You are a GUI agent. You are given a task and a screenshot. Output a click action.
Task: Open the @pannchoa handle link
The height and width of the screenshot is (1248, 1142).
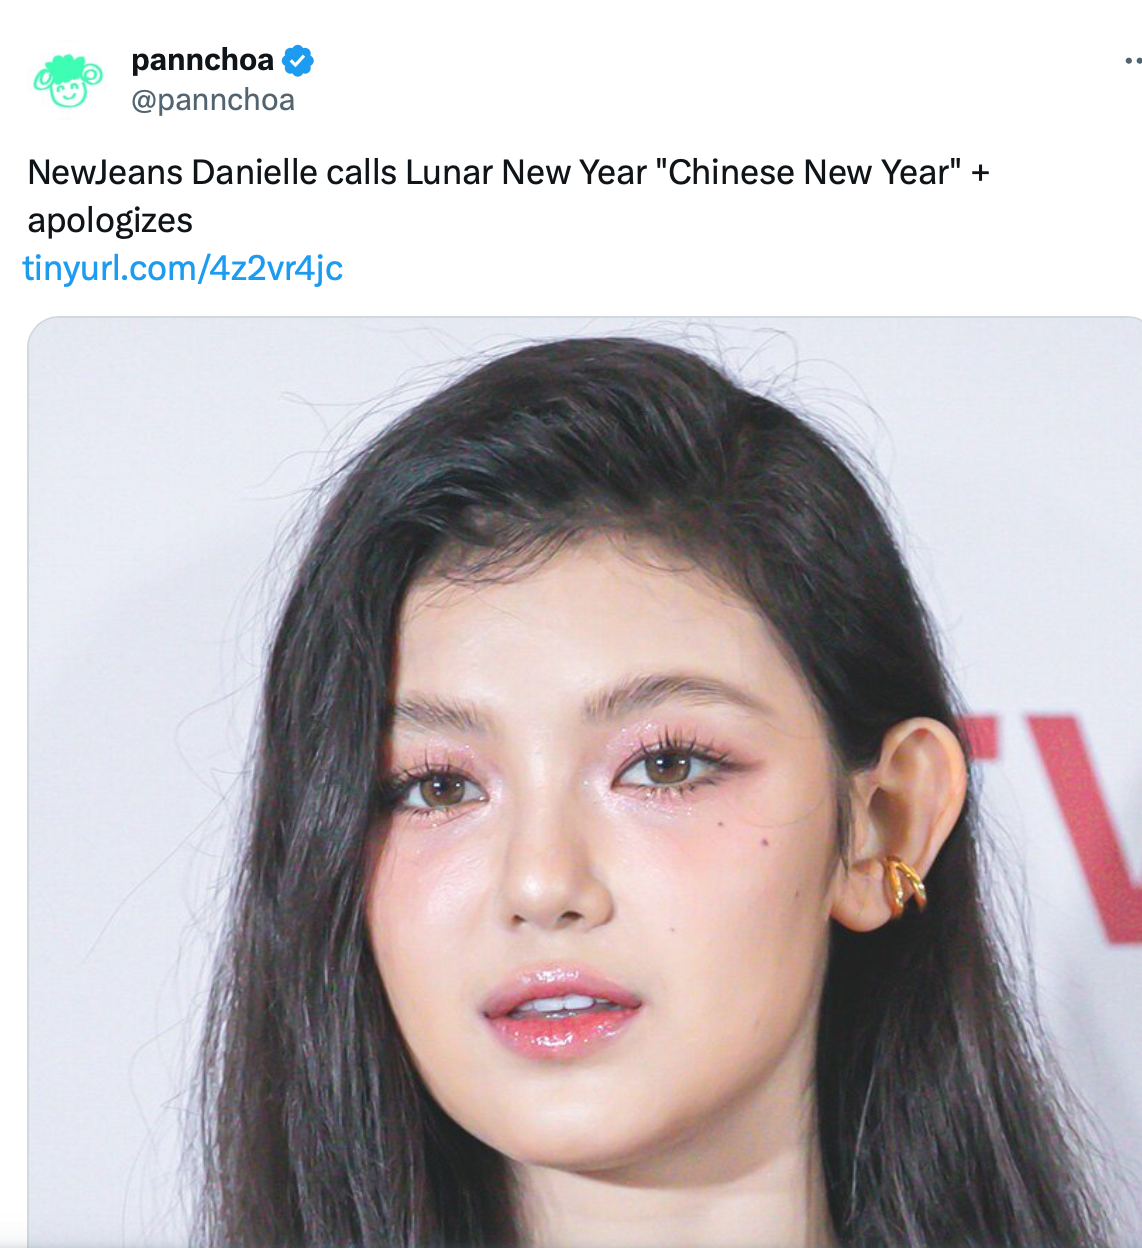[x=213, y=100]
